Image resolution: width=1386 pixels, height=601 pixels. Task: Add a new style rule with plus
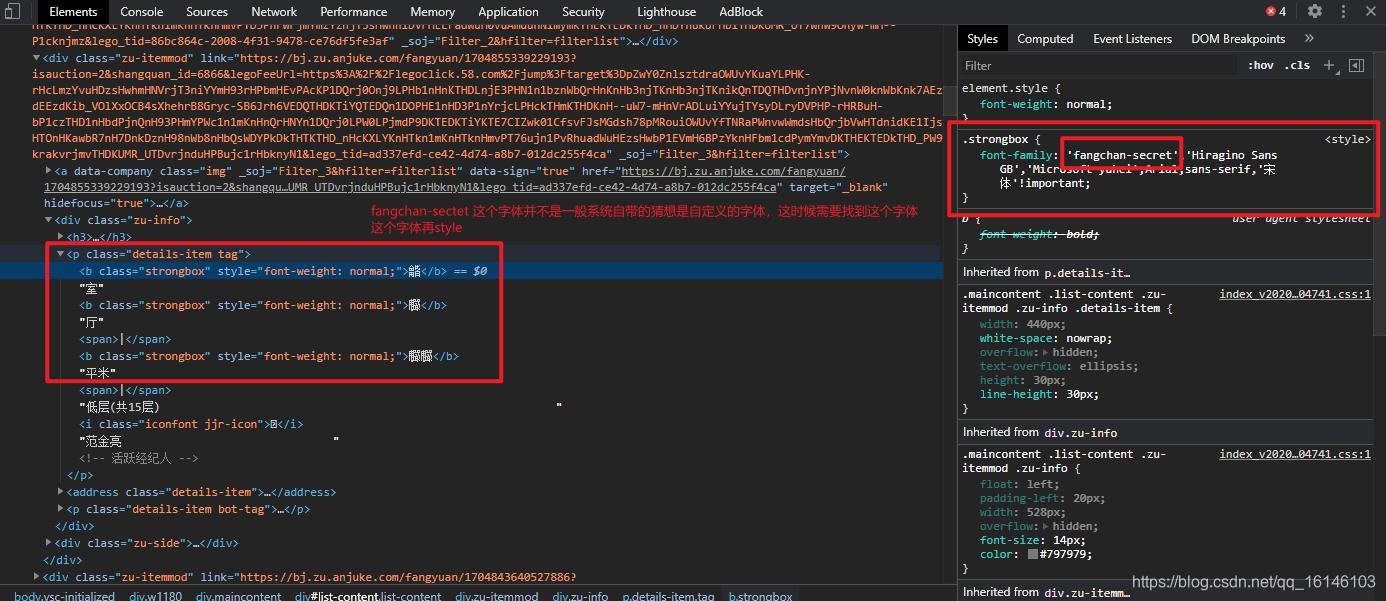(x=1329, y=65)
